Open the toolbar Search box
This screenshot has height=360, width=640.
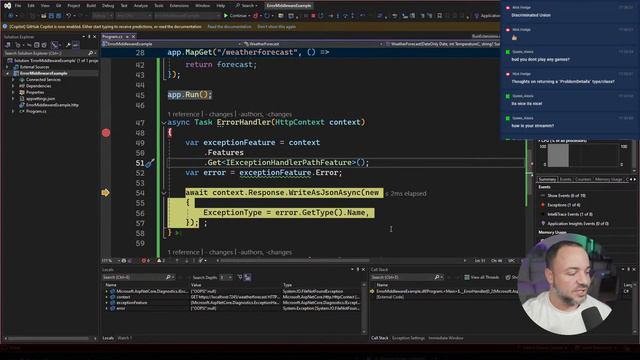[247, 6]
